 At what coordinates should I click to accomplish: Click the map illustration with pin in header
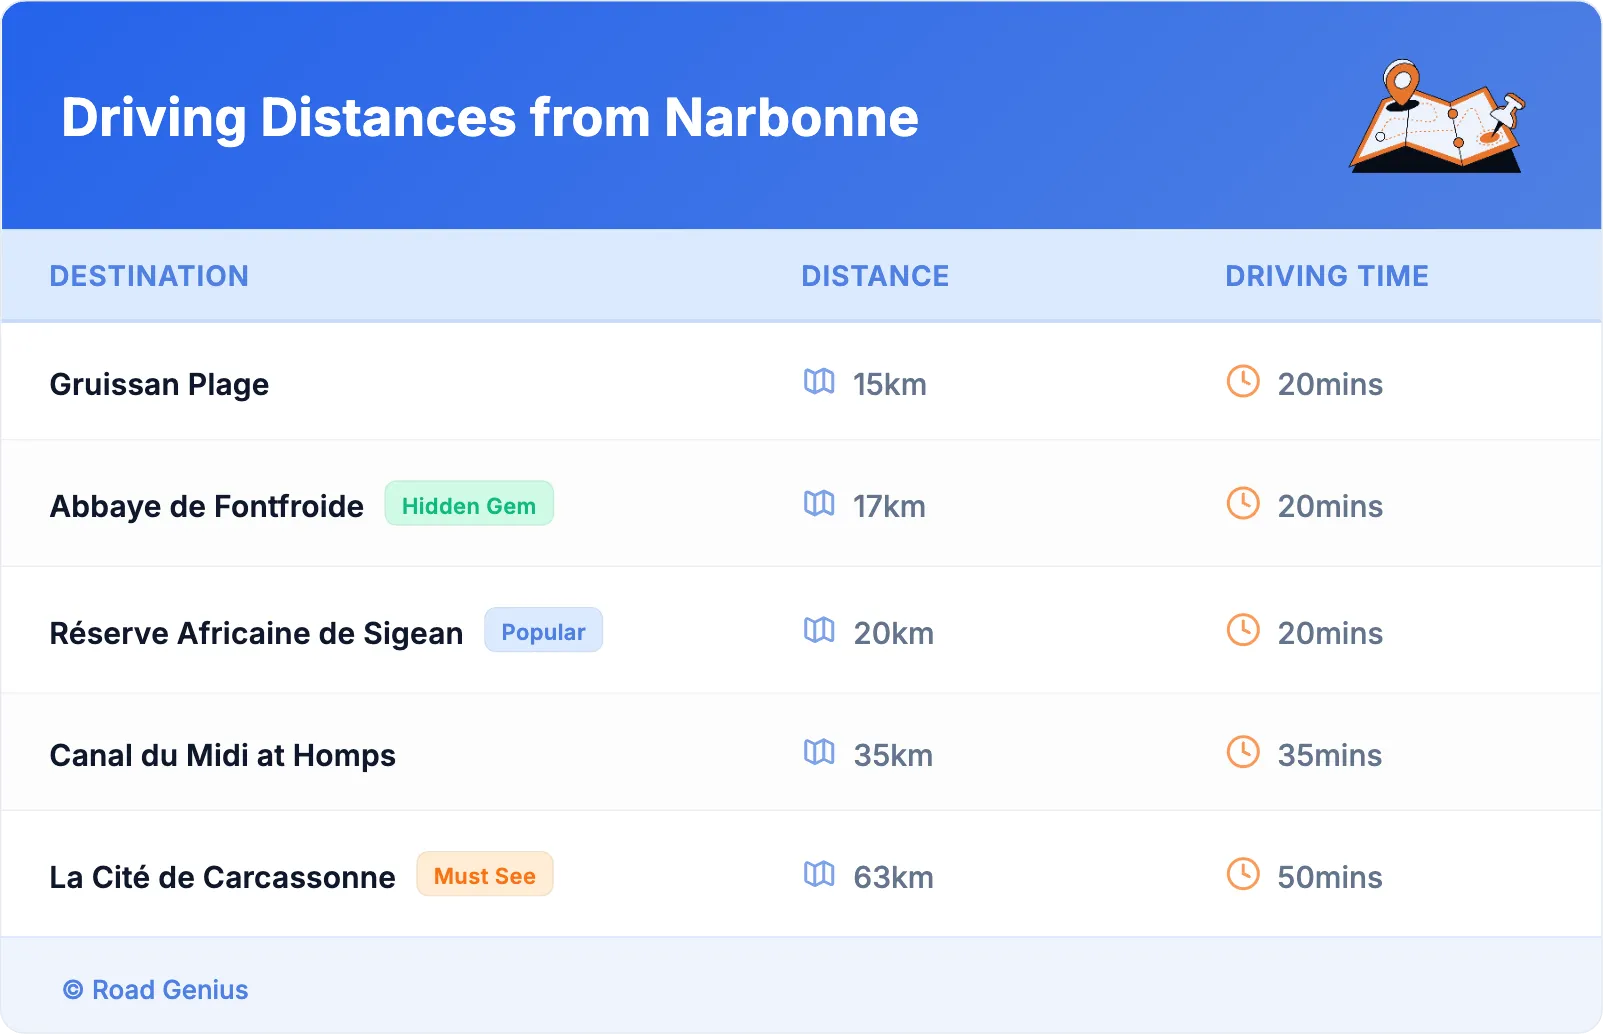[1437, 116]
